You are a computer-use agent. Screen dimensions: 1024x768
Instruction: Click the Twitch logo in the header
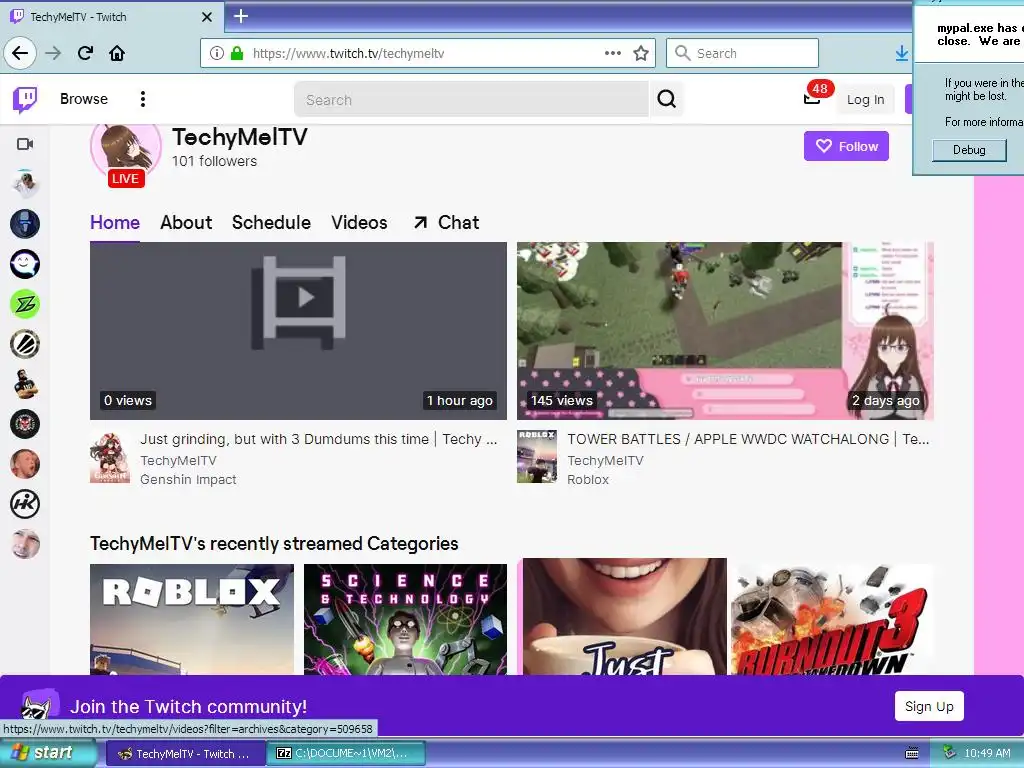click(x=25, y=99)
